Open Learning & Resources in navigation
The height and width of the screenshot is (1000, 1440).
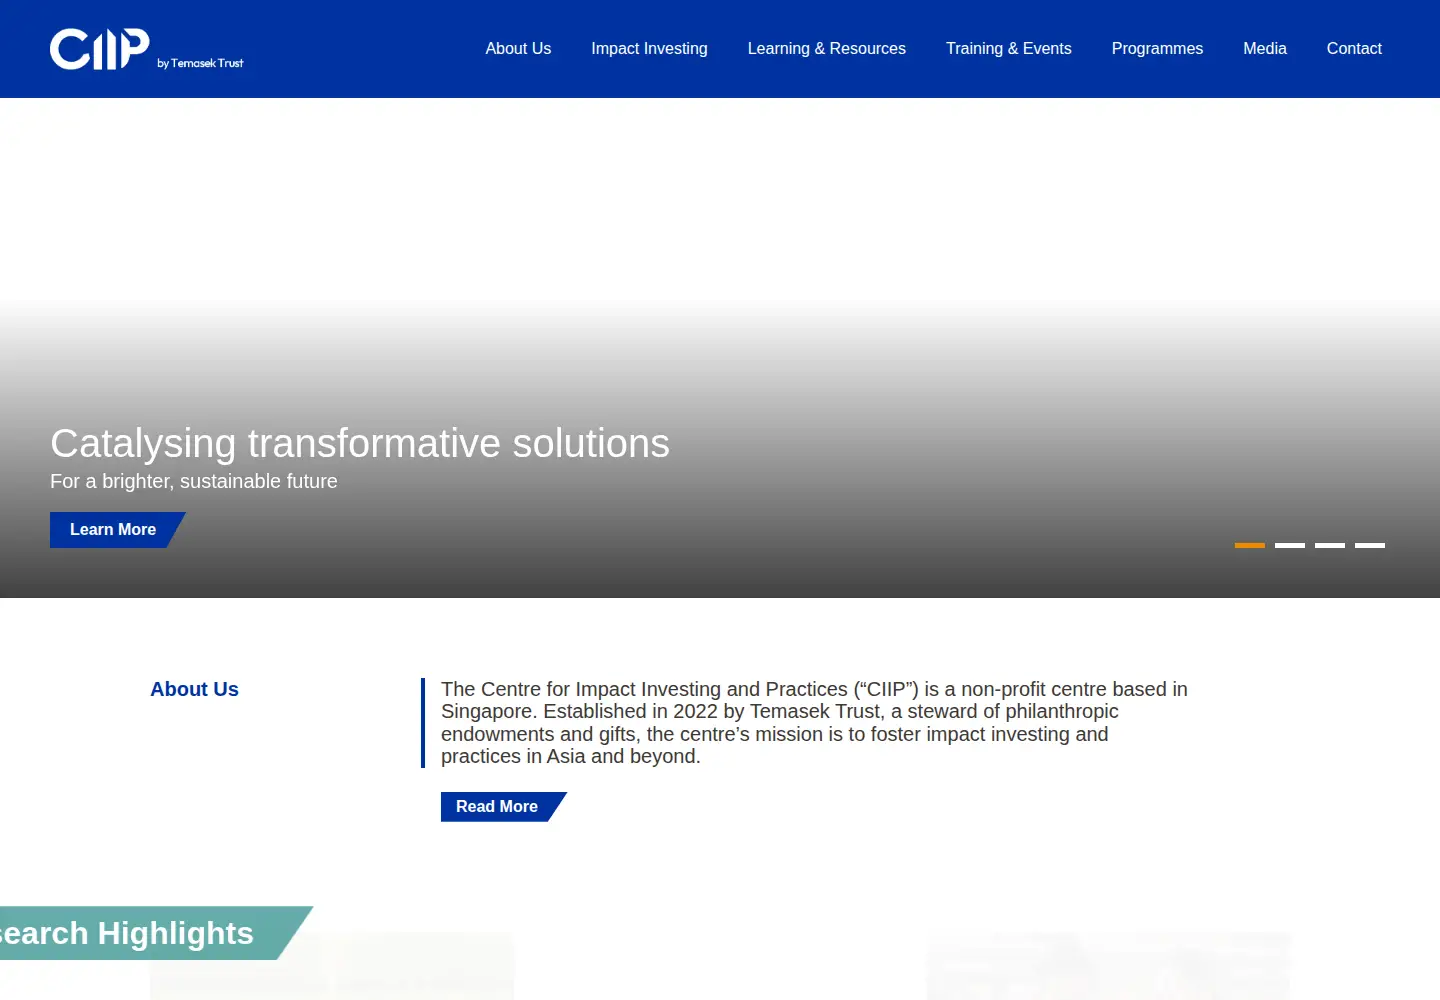(x=826, y=49)
